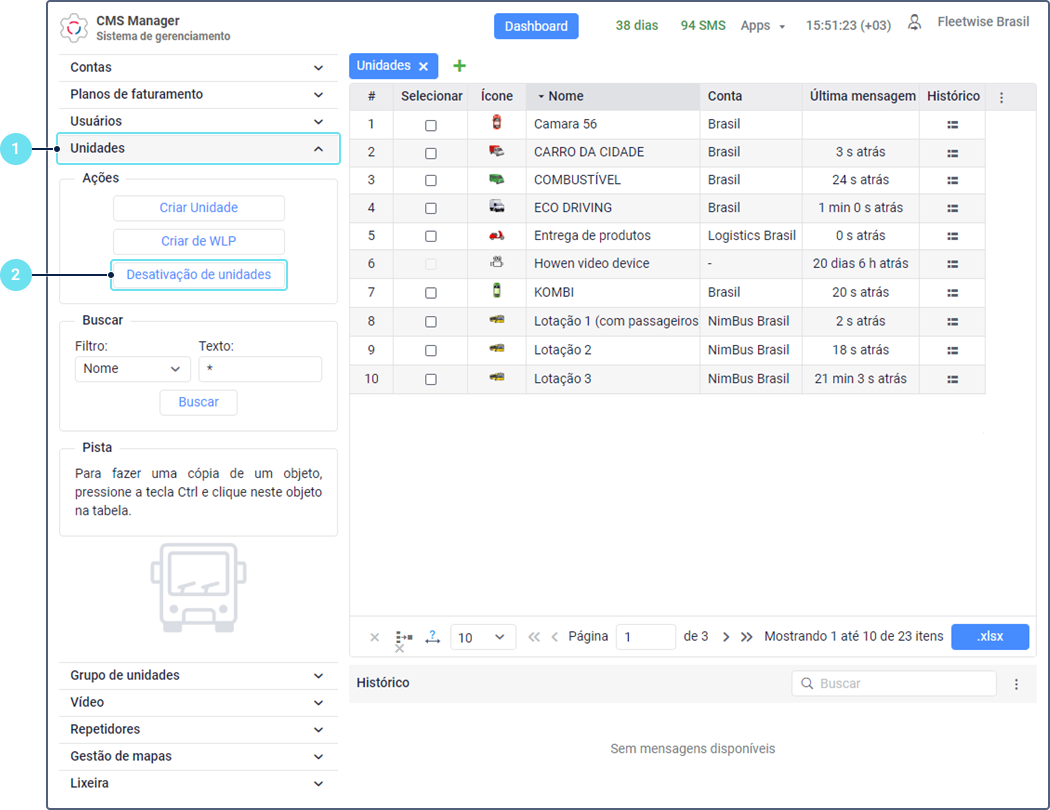The height and width of the screenshot is (810, 1050).
Task: Click the KOMBI green unit icon
Action: [x=497, y=291]
